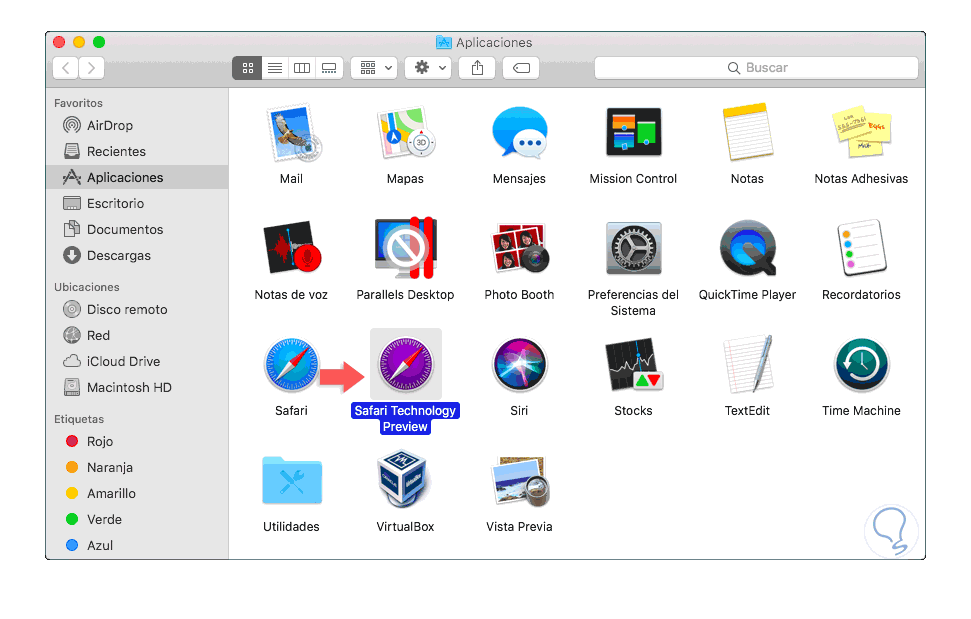Select the purple Safari Technology Preview icon

click(x=406, y=365)
